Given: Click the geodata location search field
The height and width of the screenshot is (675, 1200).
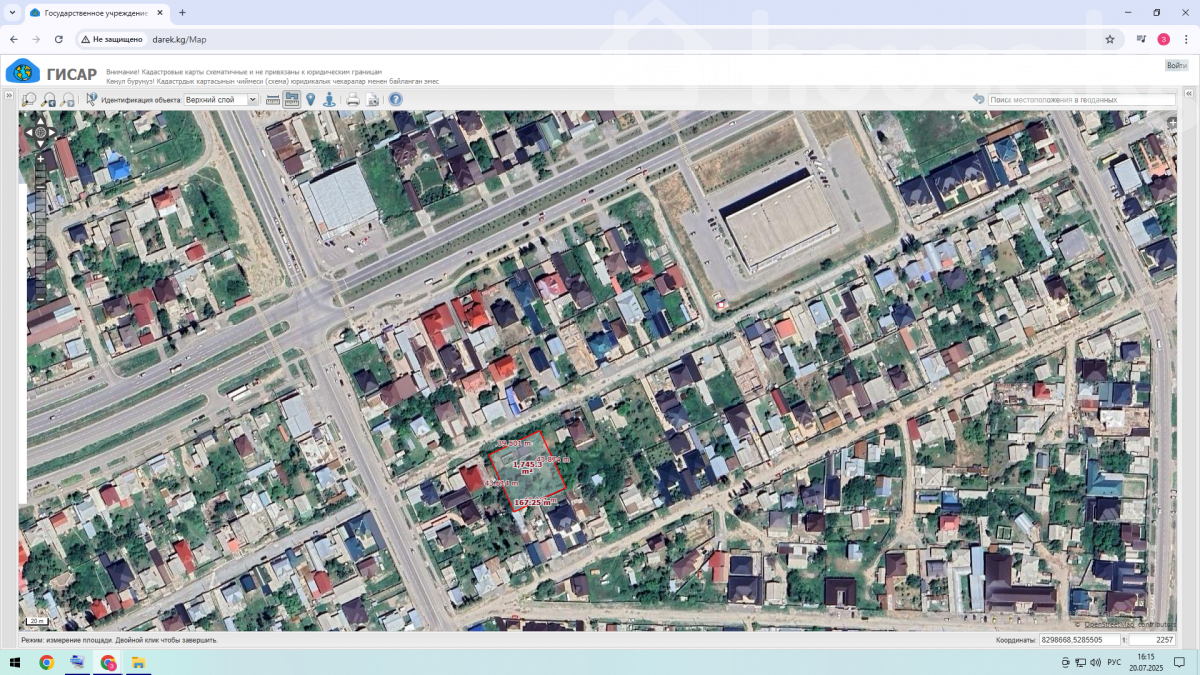Looking at the screenshot, I should [x=1081, y=100].
